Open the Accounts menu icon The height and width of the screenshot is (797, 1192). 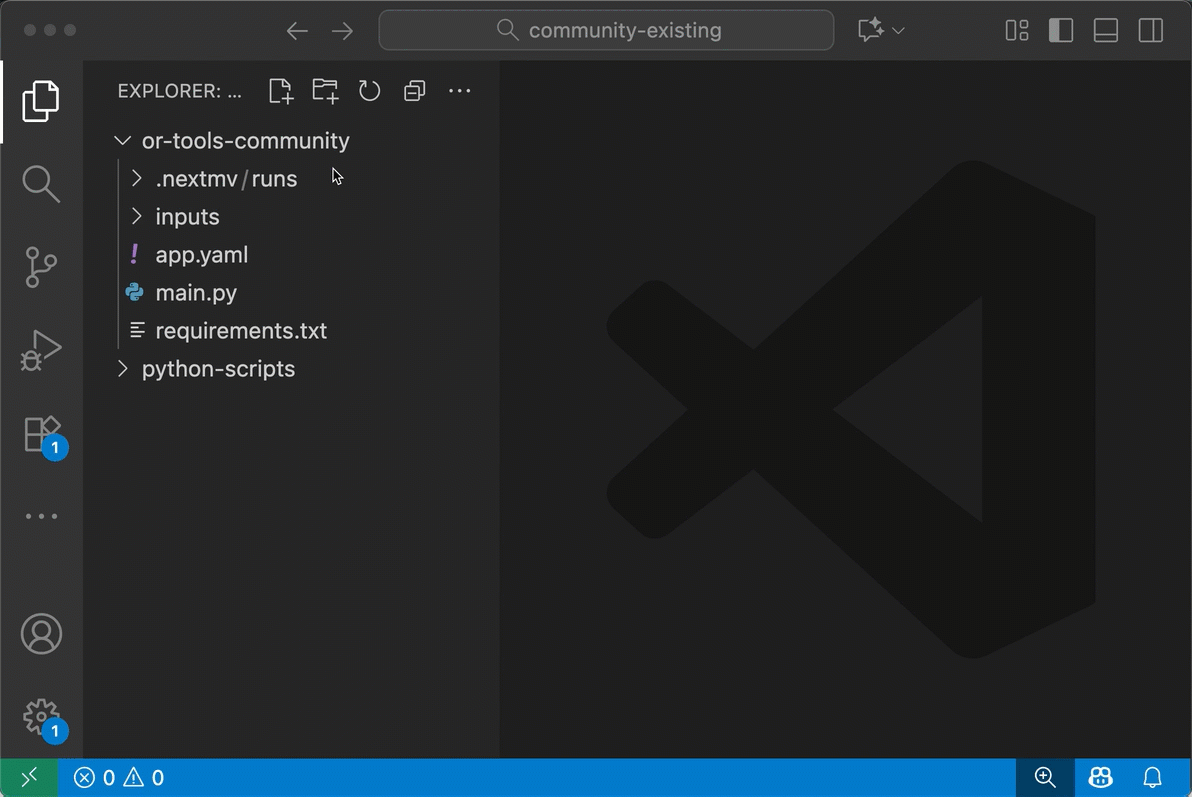tap(41, 633)
